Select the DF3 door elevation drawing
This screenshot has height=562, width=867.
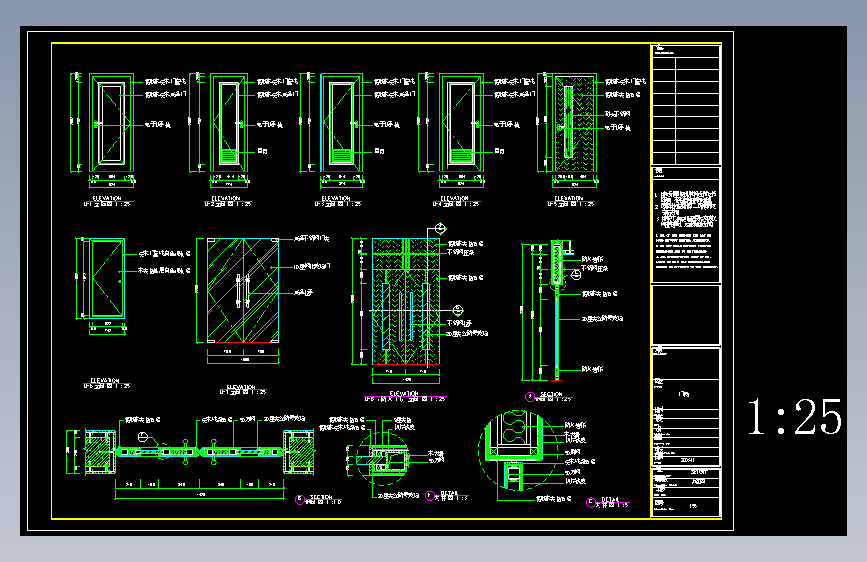click(x=341, y=123)
